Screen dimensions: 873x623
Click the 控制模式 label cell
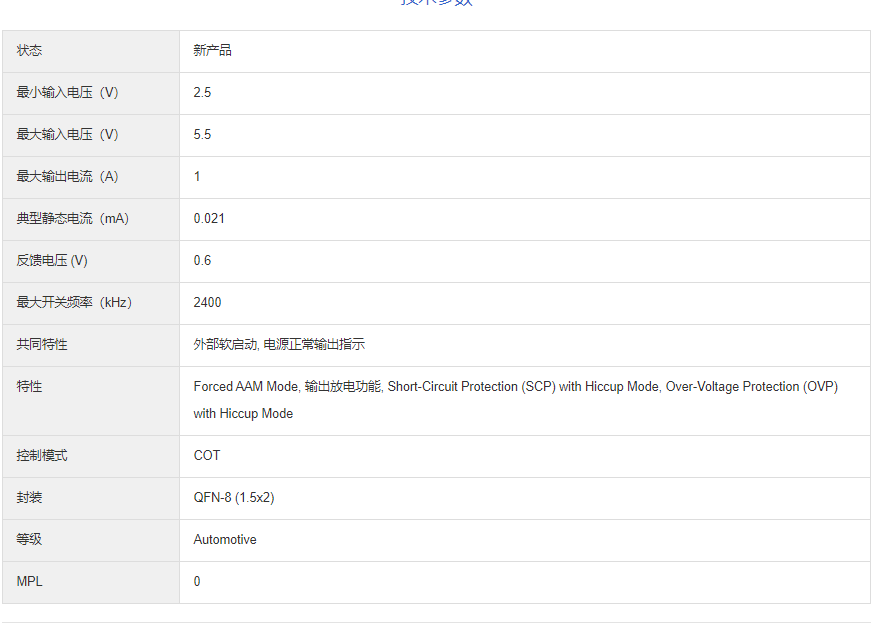tap(91, 456)
